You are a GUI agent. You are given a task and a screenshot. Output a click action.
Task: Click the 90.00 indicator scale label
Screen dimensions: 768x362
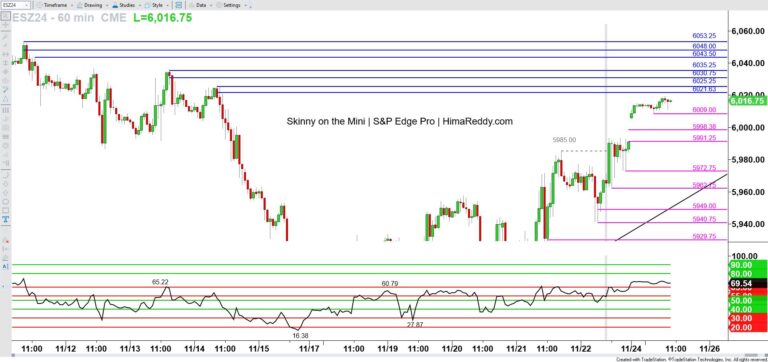pos(747,265)
